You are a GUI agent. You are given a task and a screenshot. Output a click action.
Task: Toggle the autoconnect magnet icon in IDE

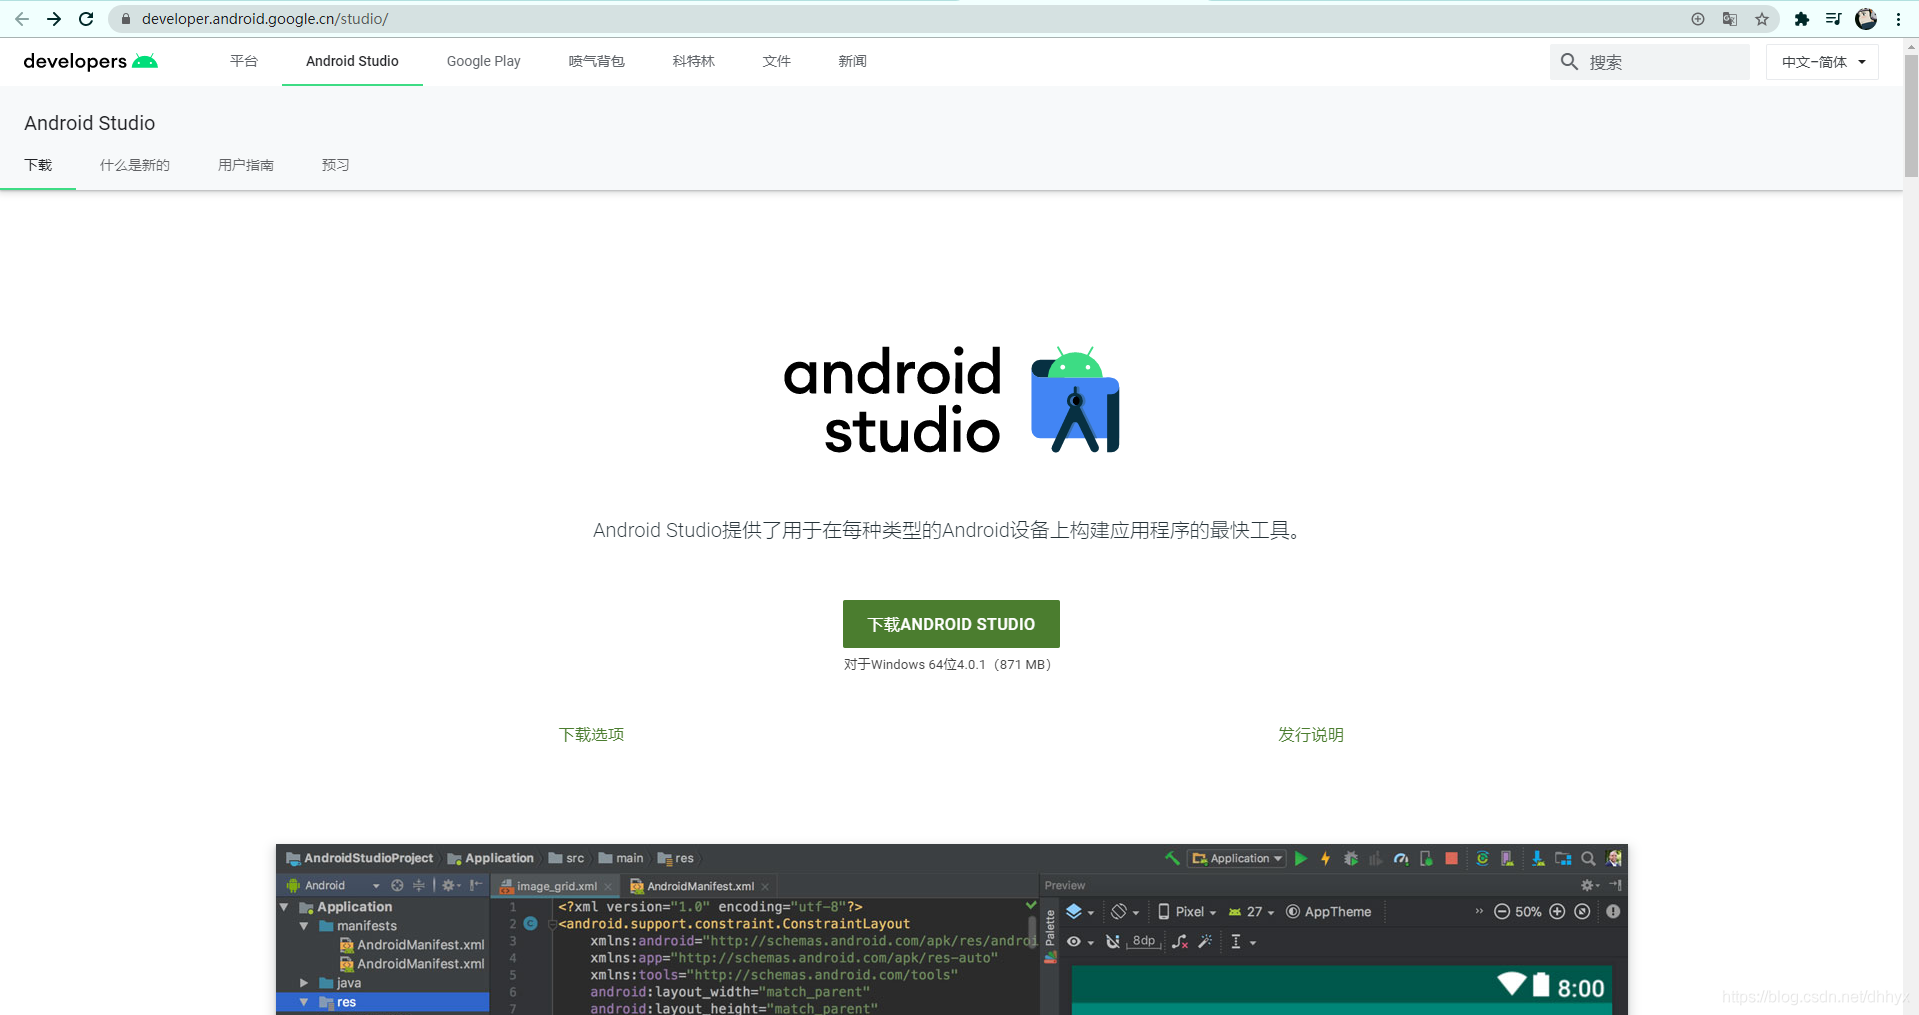pyautogui.click(x=1113, y=941)
